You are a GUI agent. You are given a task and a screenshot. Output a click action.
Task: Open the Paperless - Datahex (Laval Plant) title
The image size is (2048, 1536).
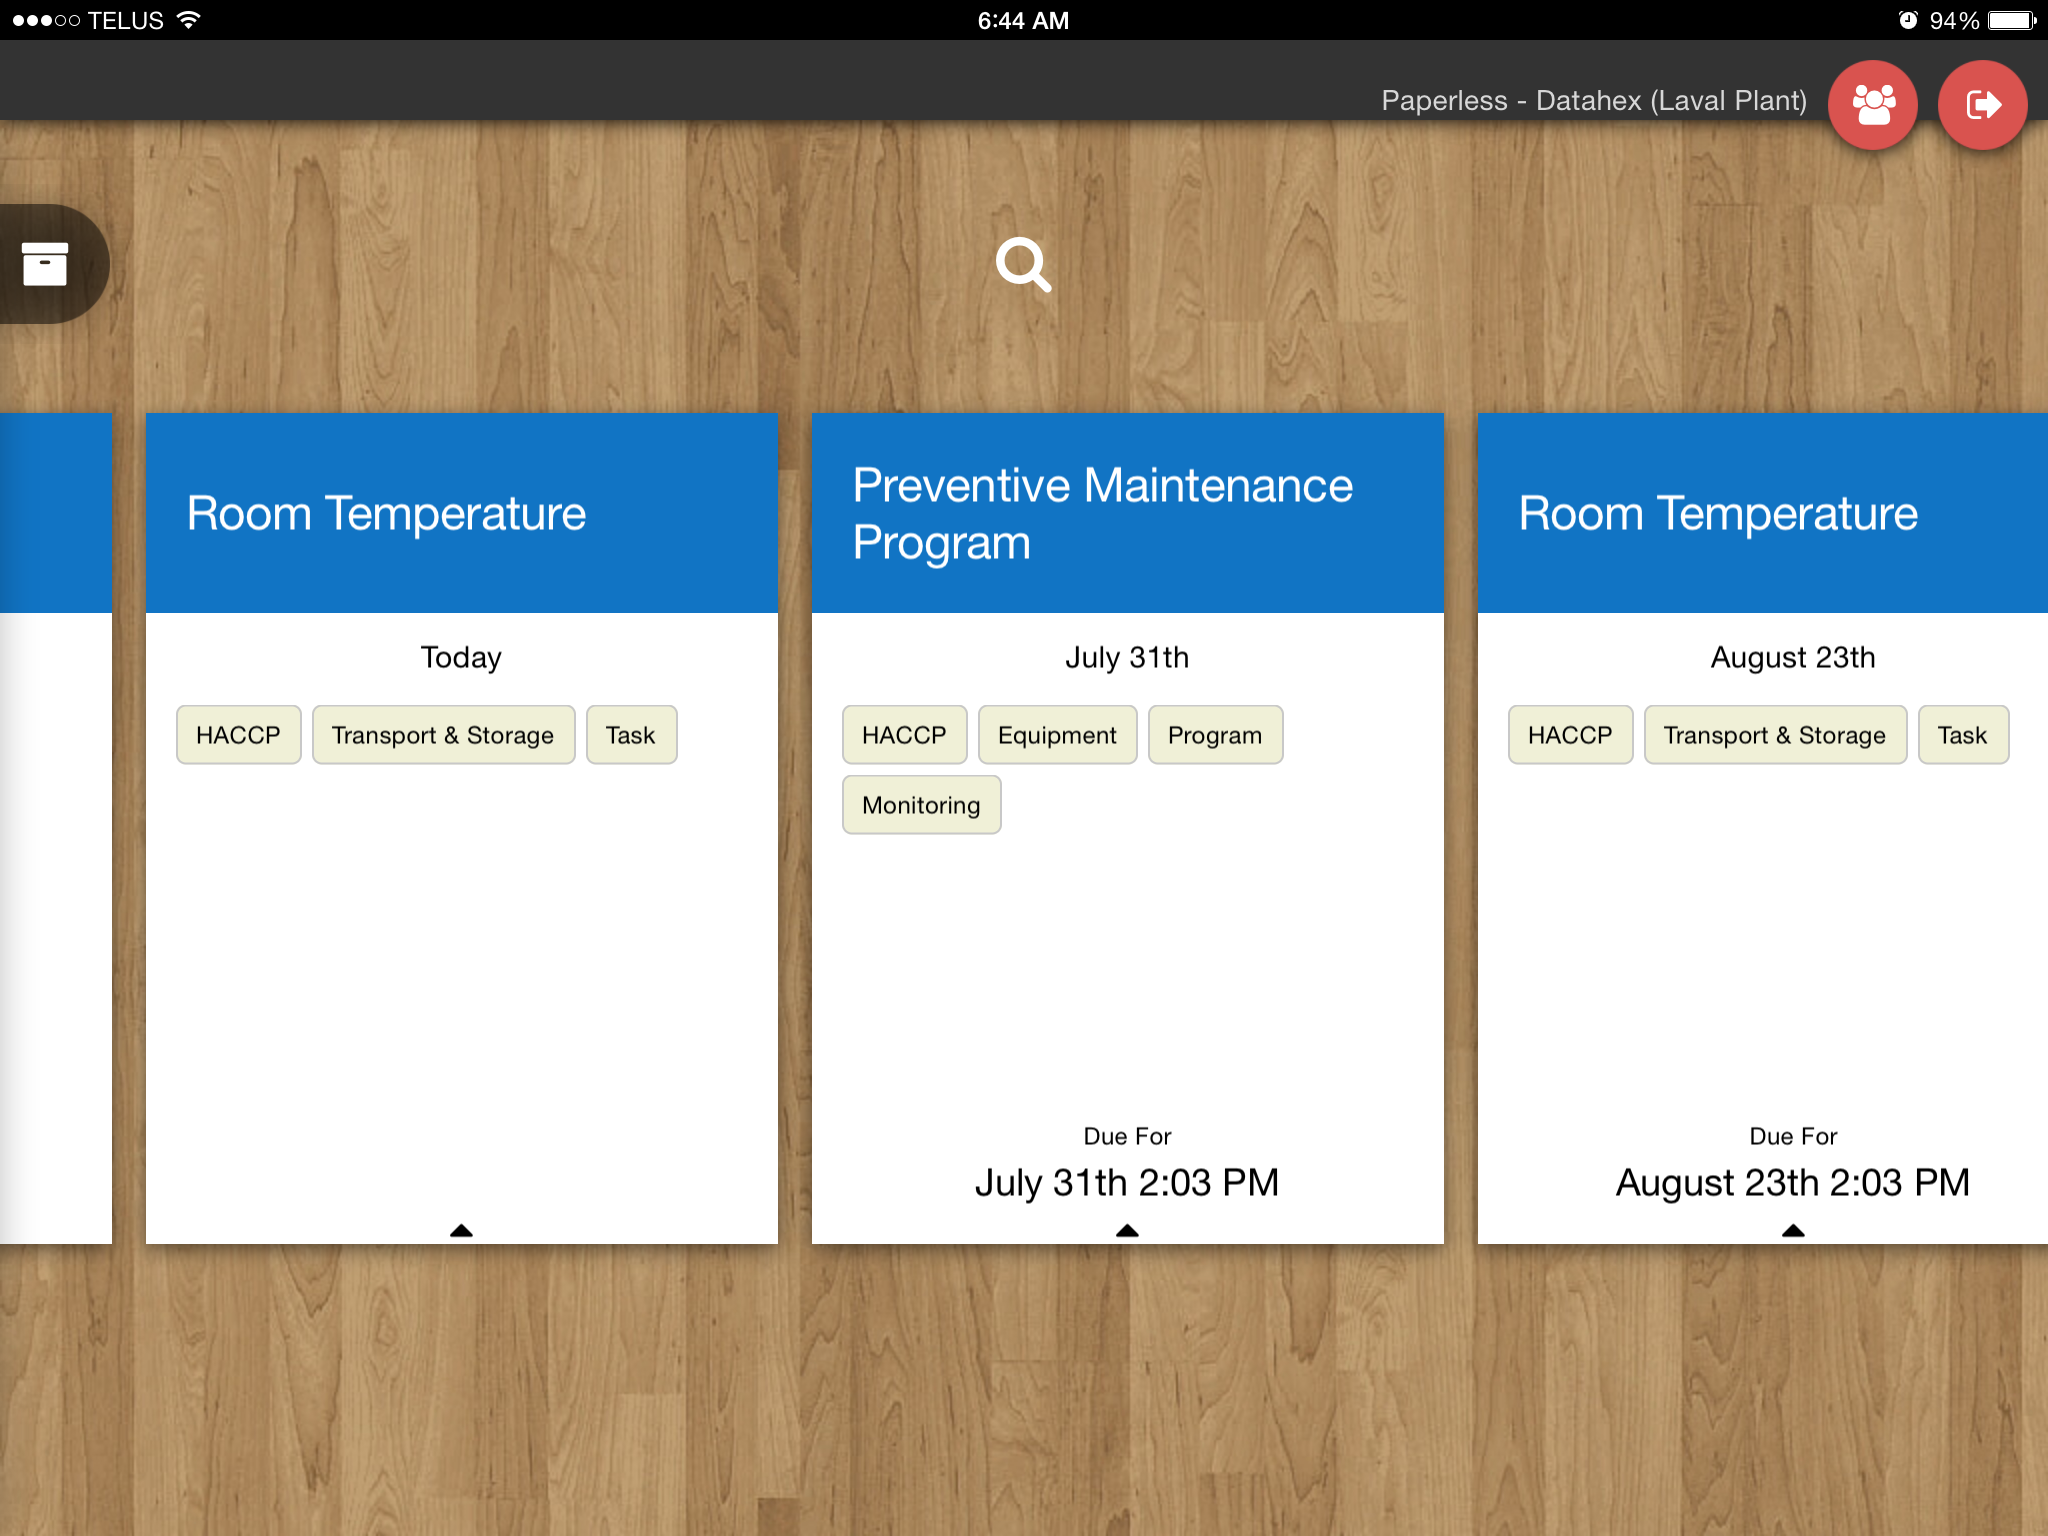click(x=1594, y=100)
